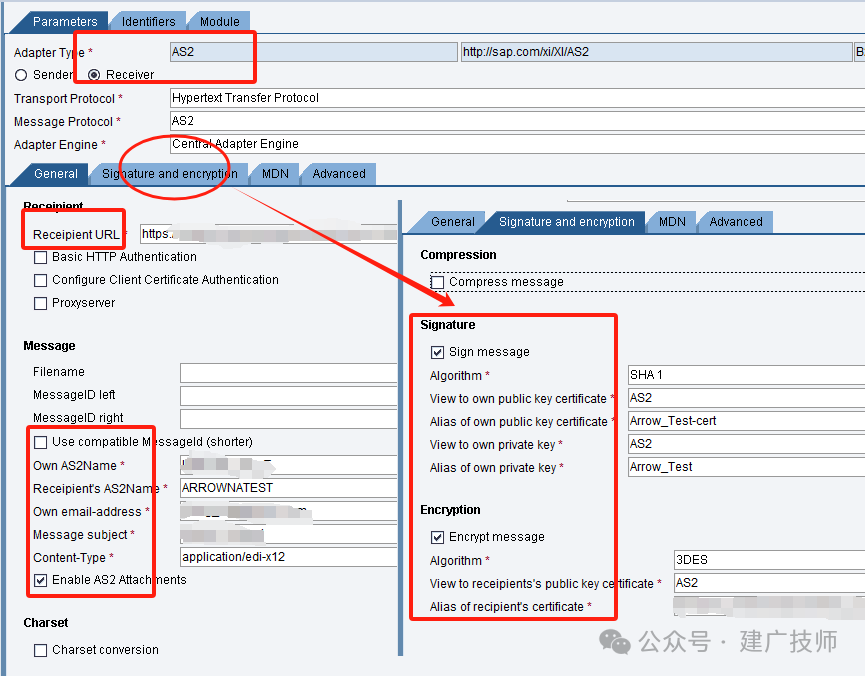The image size is (865, 676).
Task: Select the Receiver radio button
Action: (94, 75)
